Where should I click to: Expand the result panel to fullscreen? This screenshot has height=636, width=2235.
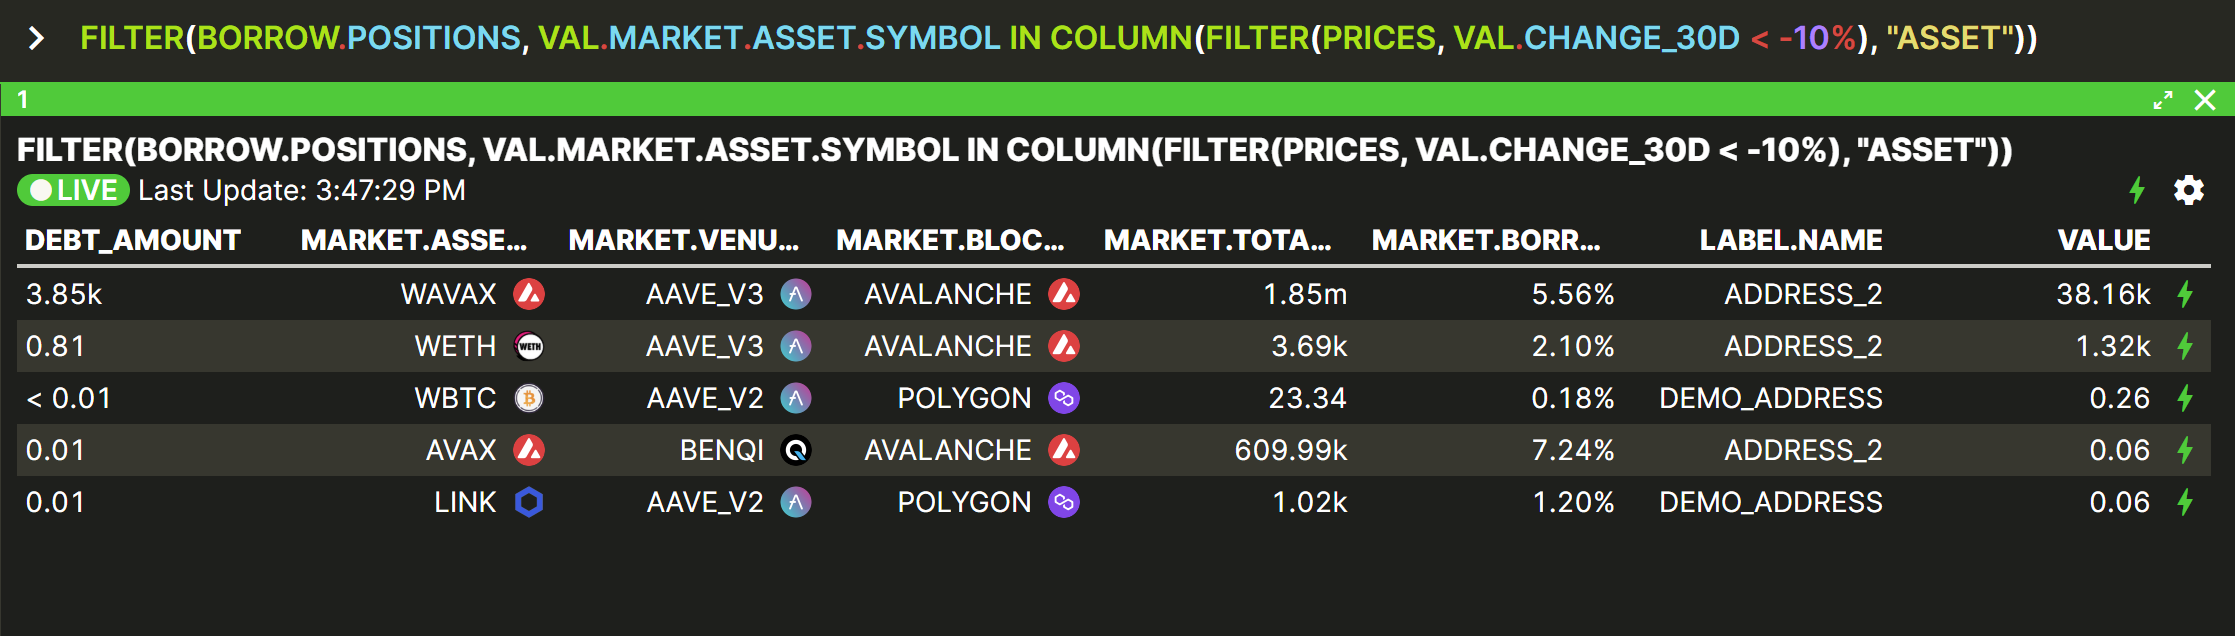click(2163, 100)
